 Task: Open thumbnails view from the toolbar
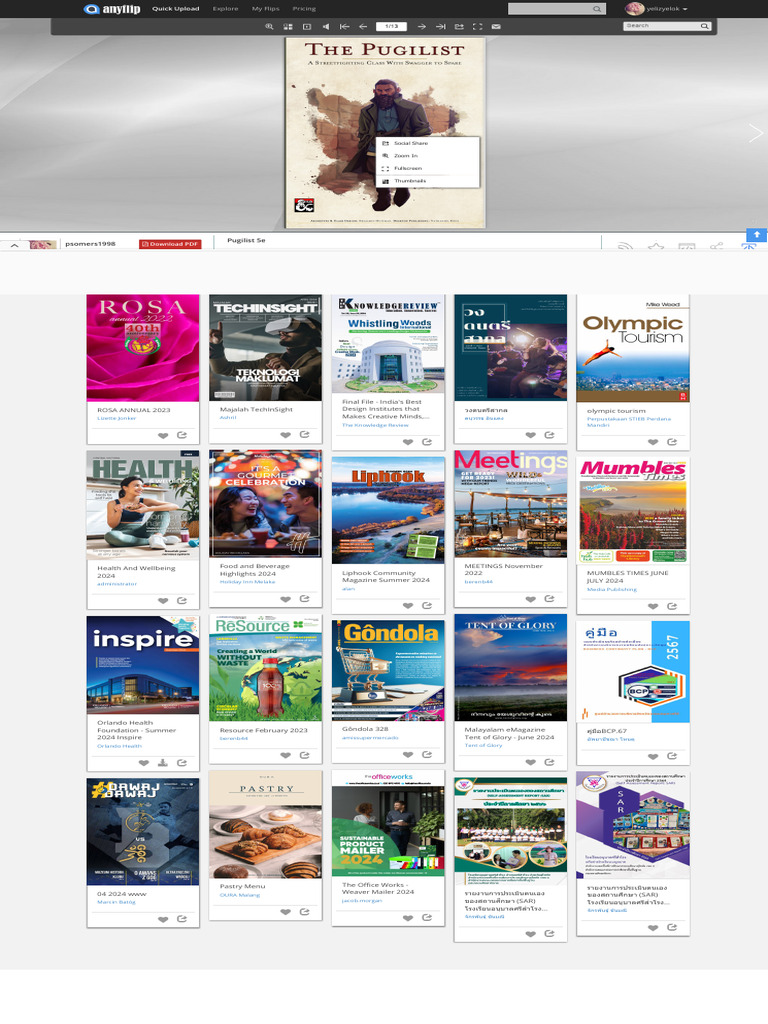(288, 26)
